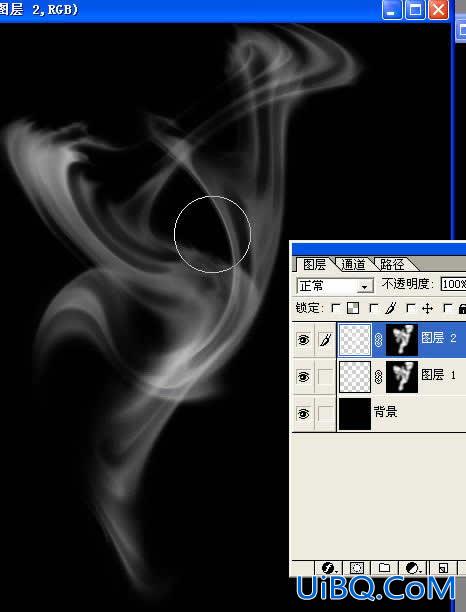Image resolution: width=466 pixels, height=612 pixels.
Task: Enable the lock transparent pixels checkbox
Action: 336,308
